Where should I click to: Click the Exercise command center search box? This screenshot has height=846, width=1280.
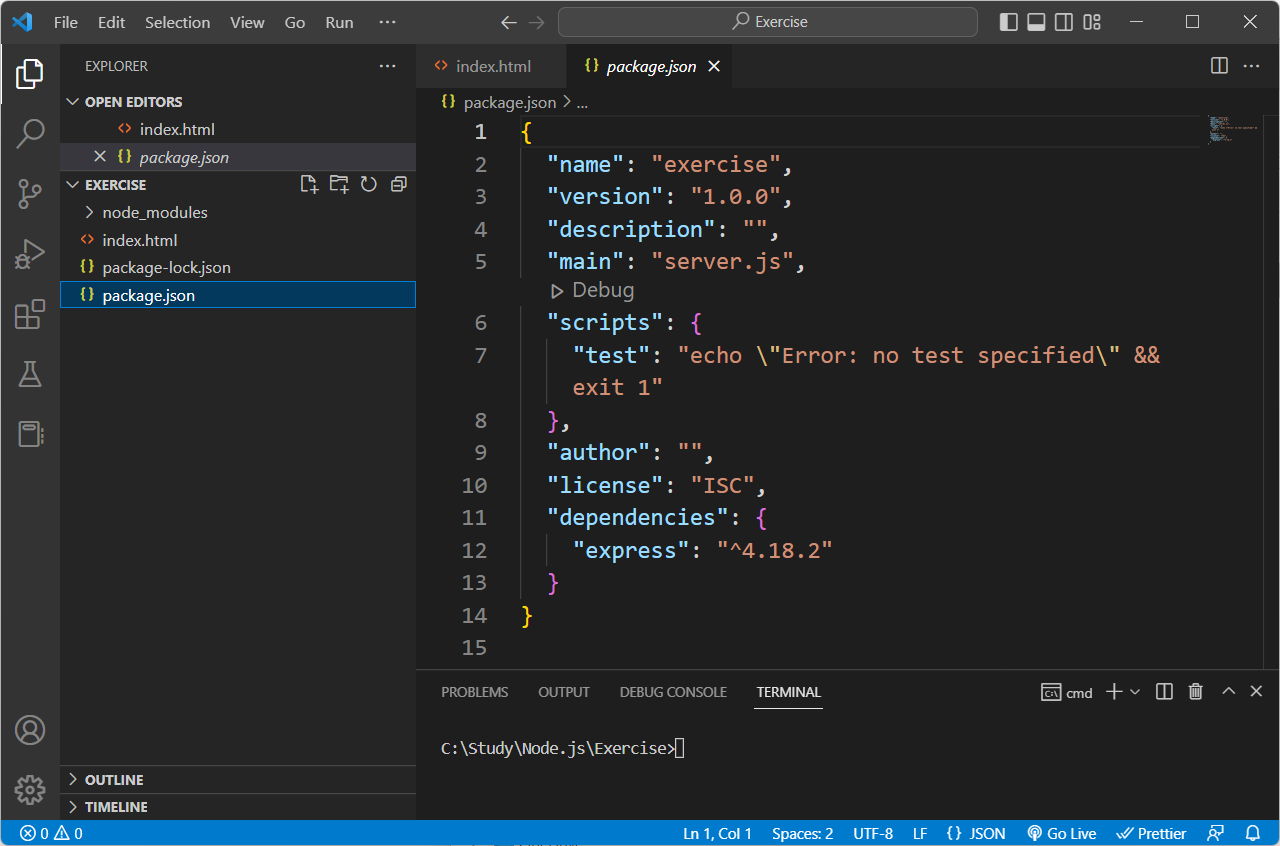click(768, 22)
